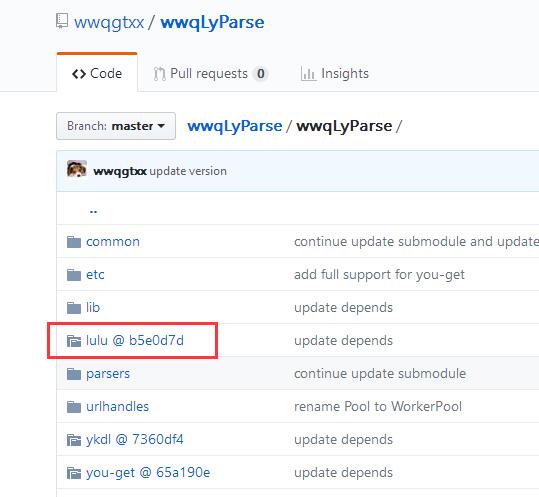Open the Pull requests tab
Image resolution: width=539 pixels, height=497 pixels.
[x=210, y=74]
